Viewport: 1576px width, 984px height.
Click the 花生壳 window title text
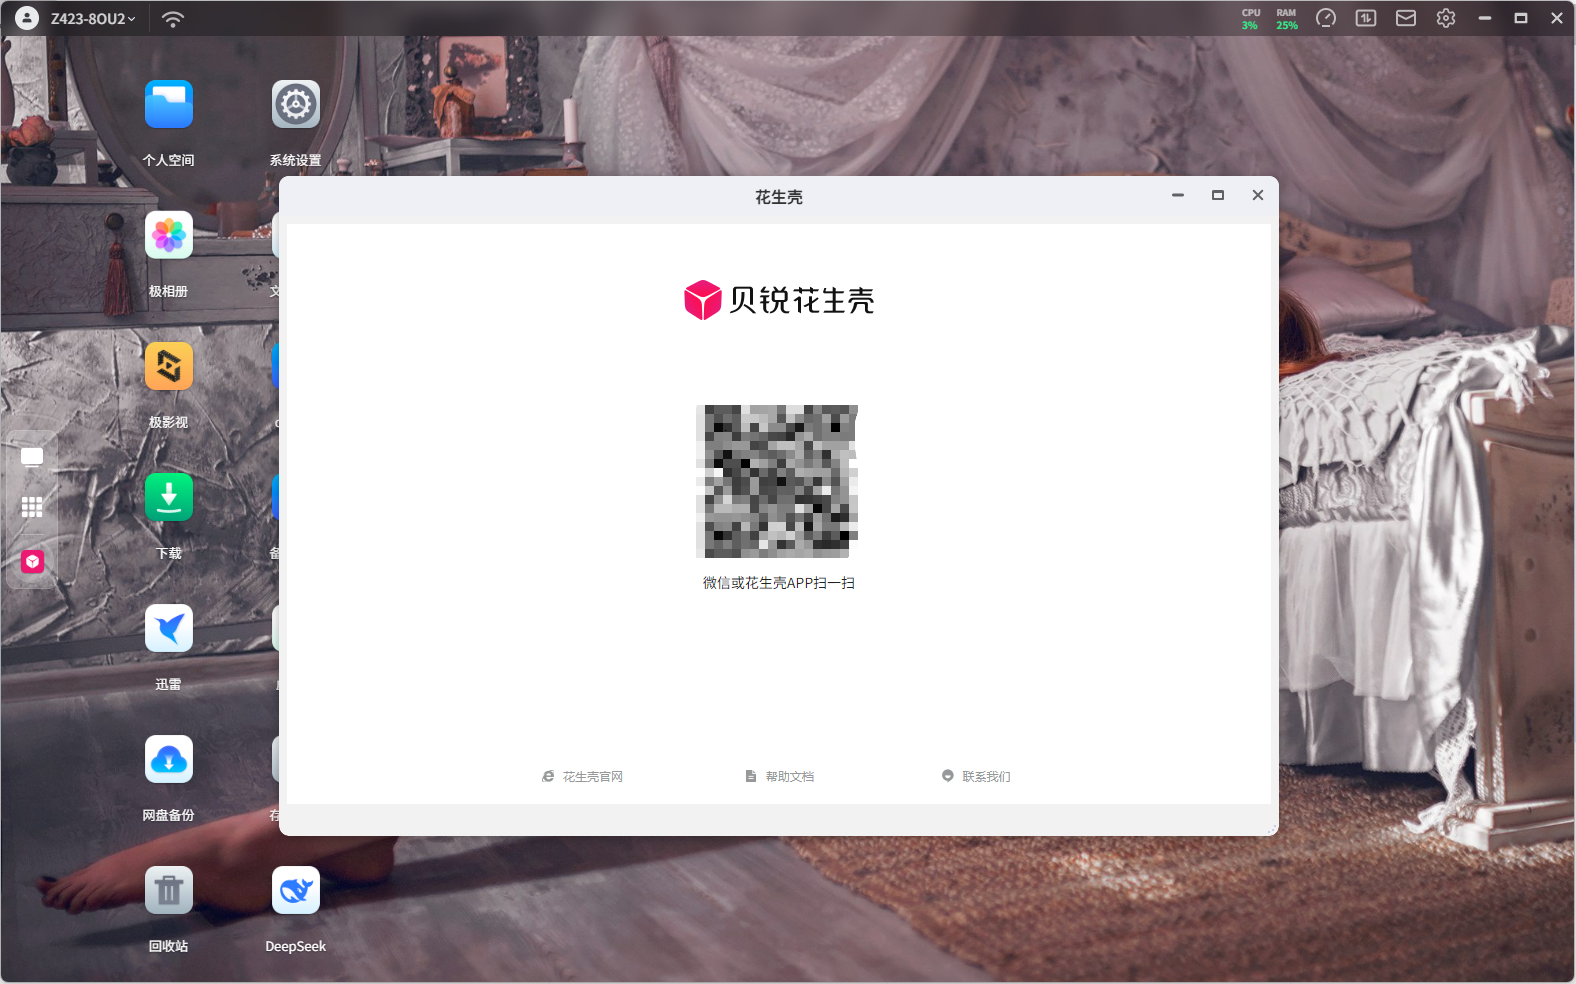[x=779, y=197]
